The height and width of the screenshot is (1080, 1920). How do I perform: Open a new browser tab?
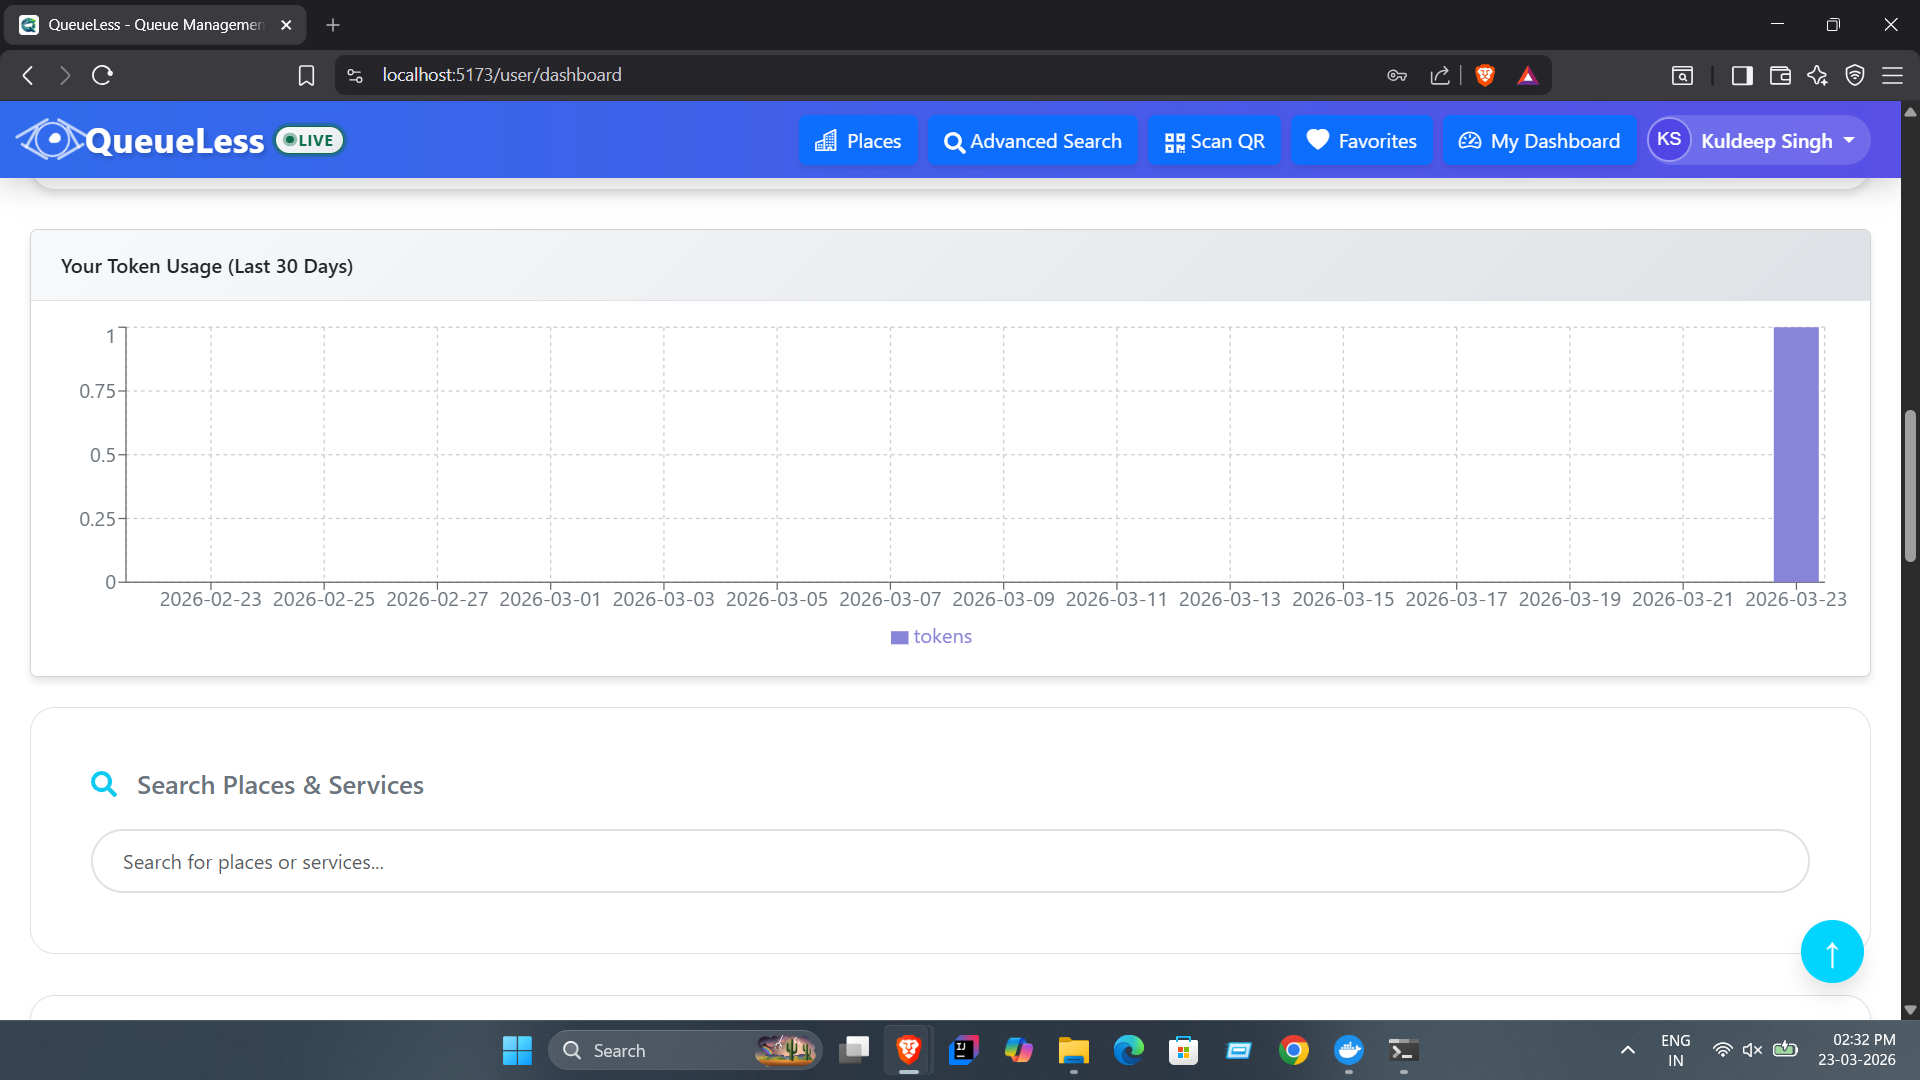pos(333,25)
